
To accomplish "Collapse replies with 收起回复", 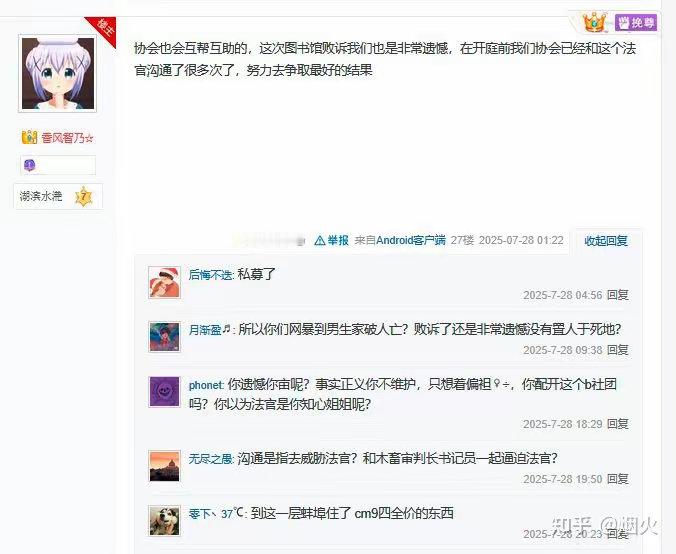I will [606, 241].
